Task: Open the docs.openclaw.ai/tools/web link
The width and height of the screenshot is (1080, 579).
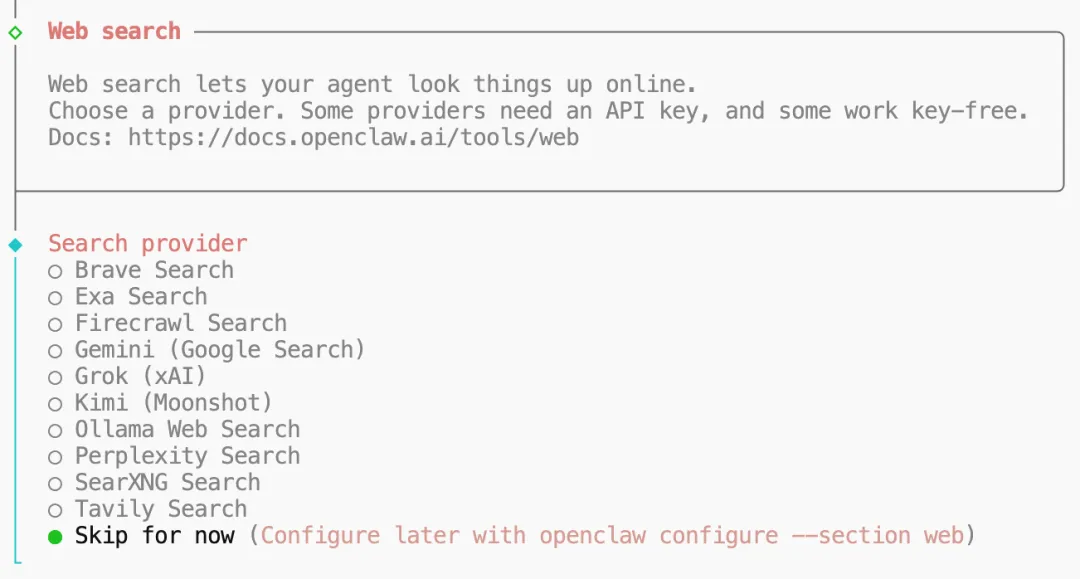Action: pyautogui.click(x=353, y=137)
